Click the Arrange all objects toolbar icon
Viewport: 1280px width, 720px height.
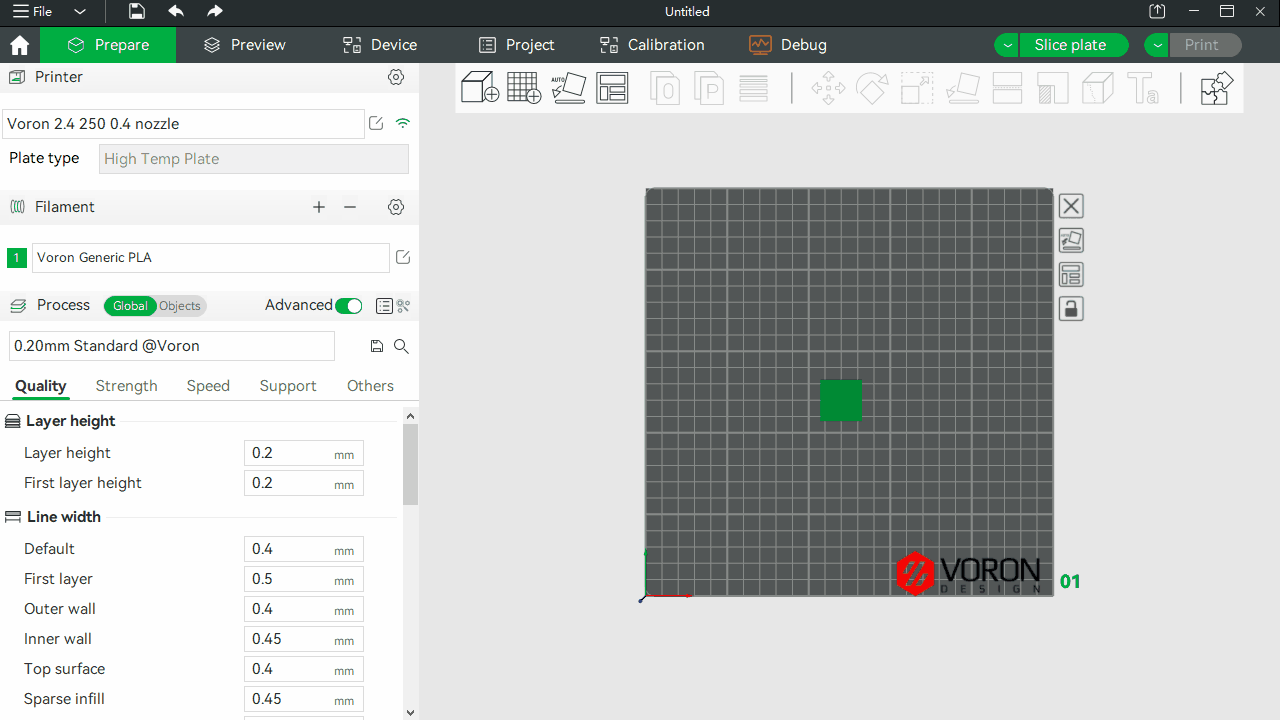pos(612,88)
